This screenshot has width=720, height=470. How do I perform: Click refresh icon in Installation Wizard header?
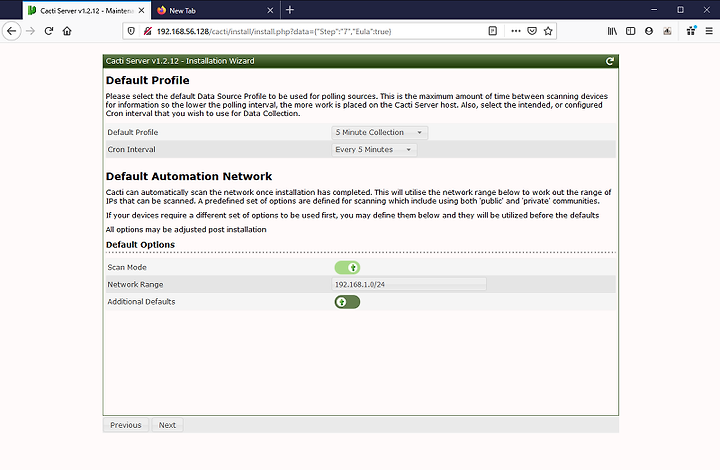(610, 61)
